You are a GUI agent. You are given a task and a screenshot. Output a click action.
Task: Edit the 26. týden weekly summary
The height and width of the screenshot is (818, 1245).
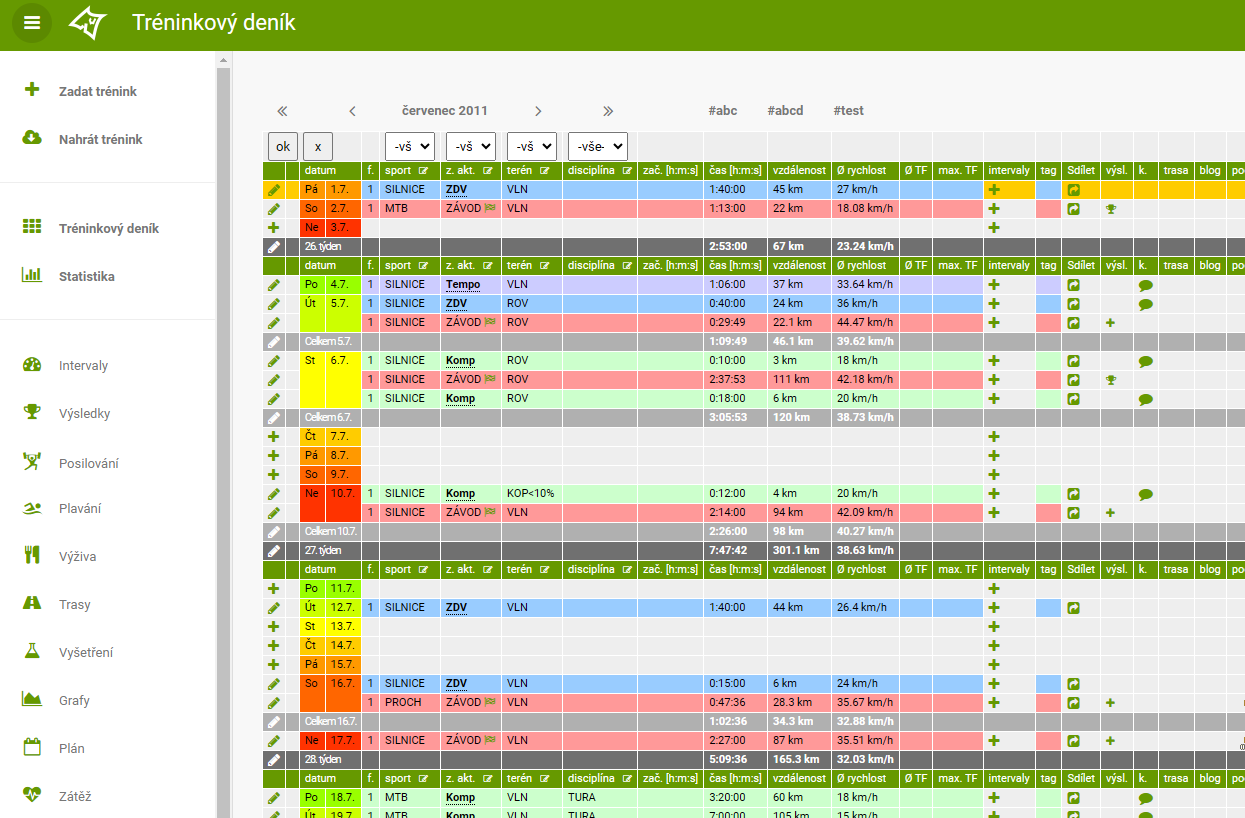(274, 247)
